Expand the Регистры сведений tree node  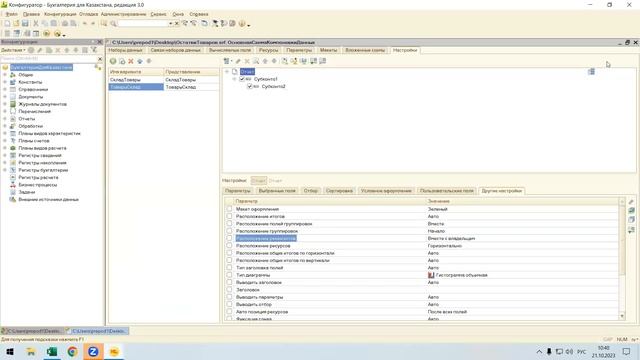(5, 156)
